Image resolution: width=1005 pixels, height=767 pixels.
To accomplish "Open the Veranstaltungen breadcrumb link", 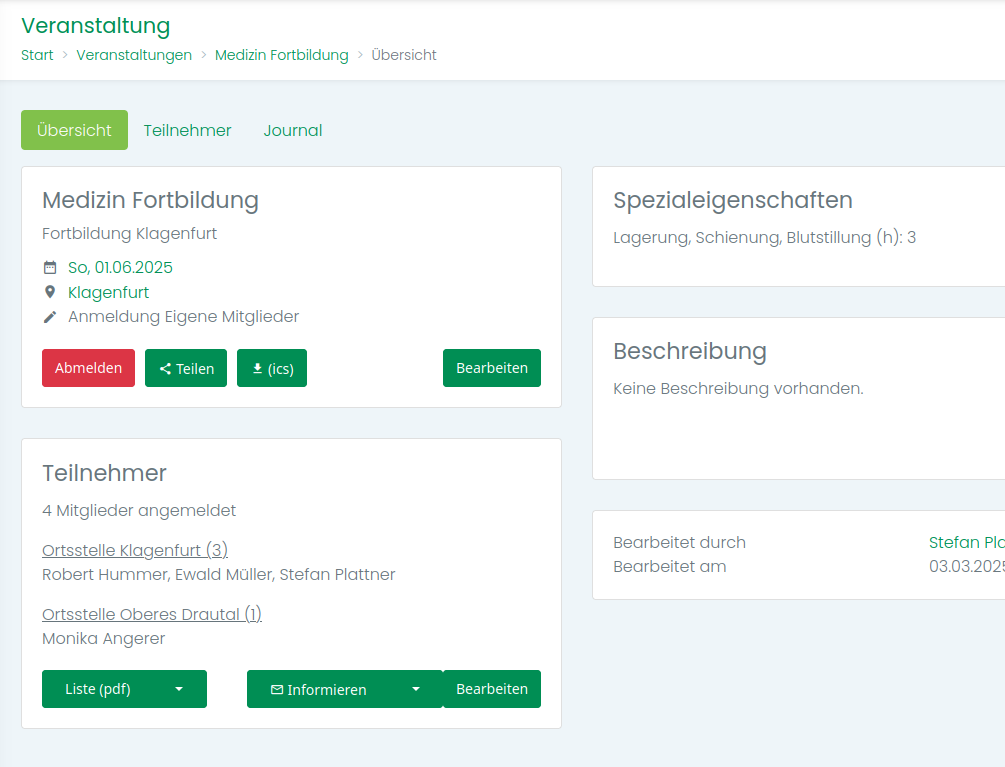I will 134,55.
